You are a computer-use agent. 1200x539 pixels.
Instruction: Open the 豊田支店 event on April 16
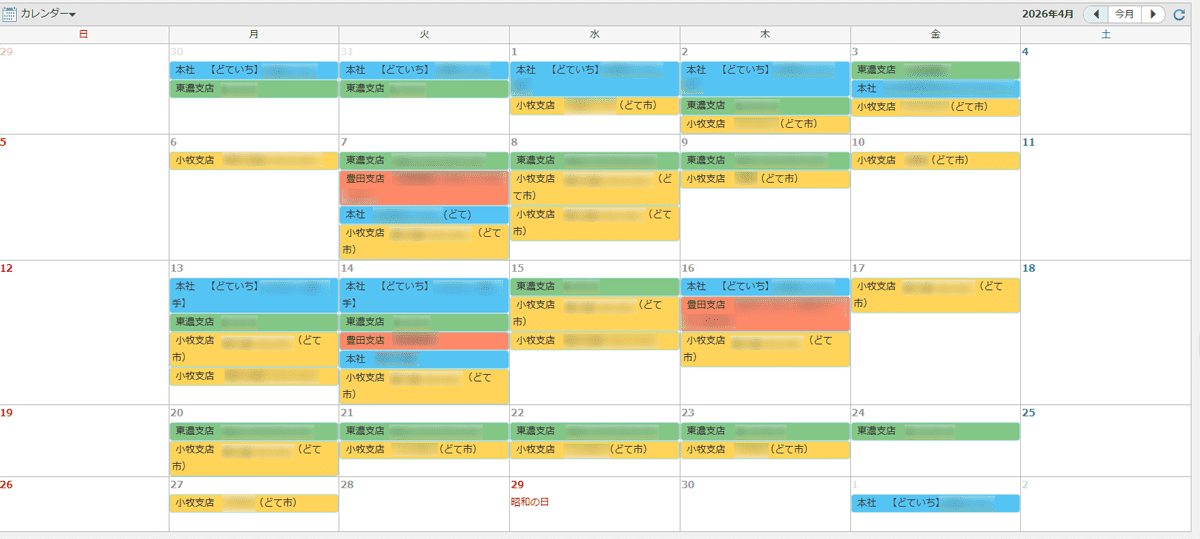(765, 313)
